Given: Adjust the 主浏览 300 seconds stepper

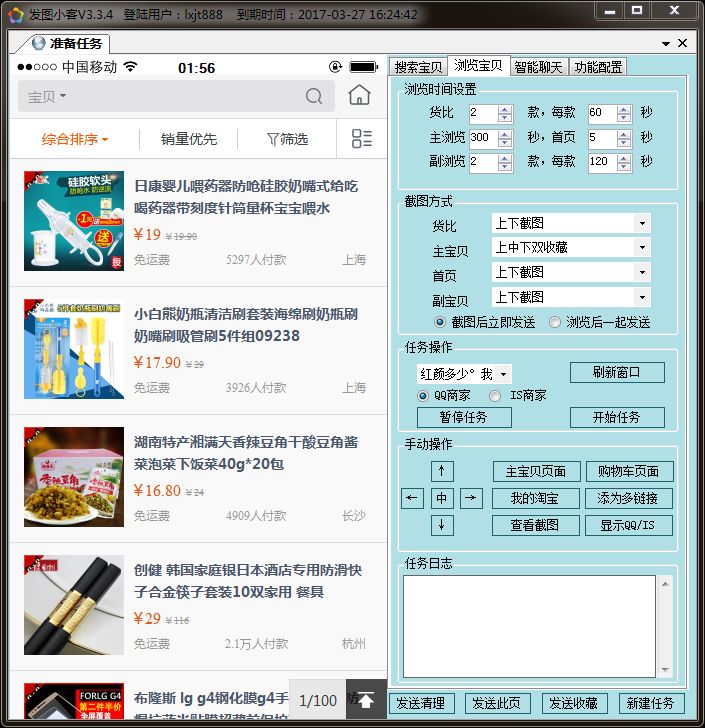Looking at the screenshot, I should point(504,138).
